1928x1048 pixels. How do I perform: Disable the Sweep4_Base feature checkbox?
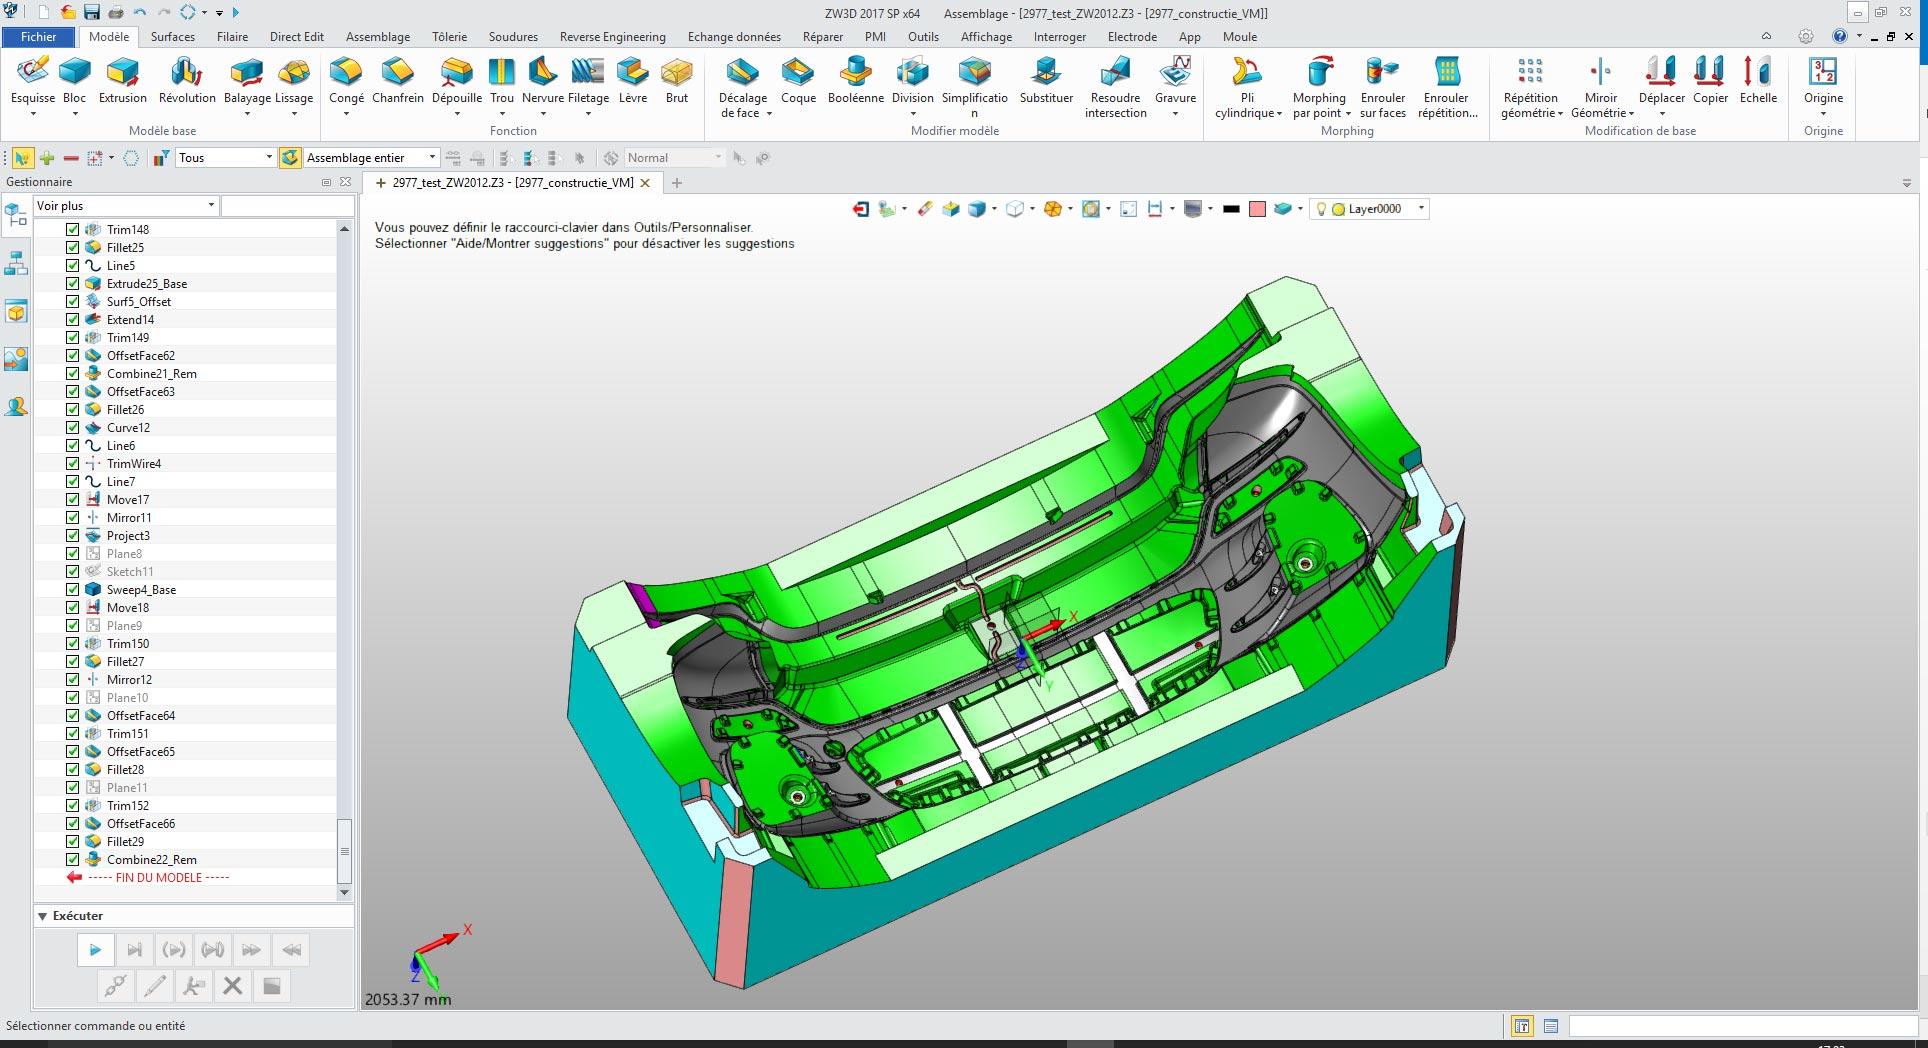[x=73, y=590]
